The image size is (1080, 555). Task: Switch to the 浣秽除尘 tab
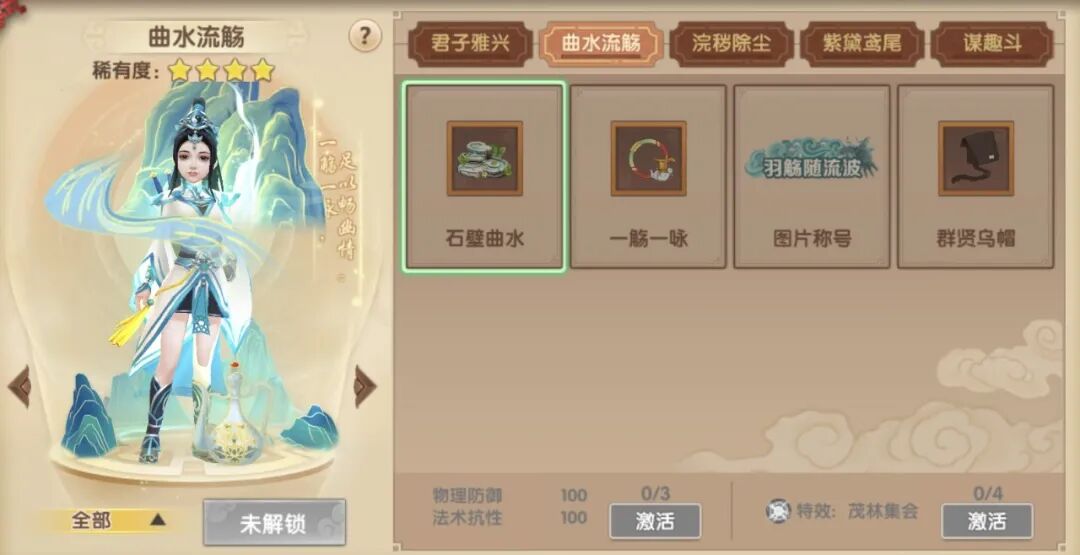pyautogui.click(x=731, y=44)
